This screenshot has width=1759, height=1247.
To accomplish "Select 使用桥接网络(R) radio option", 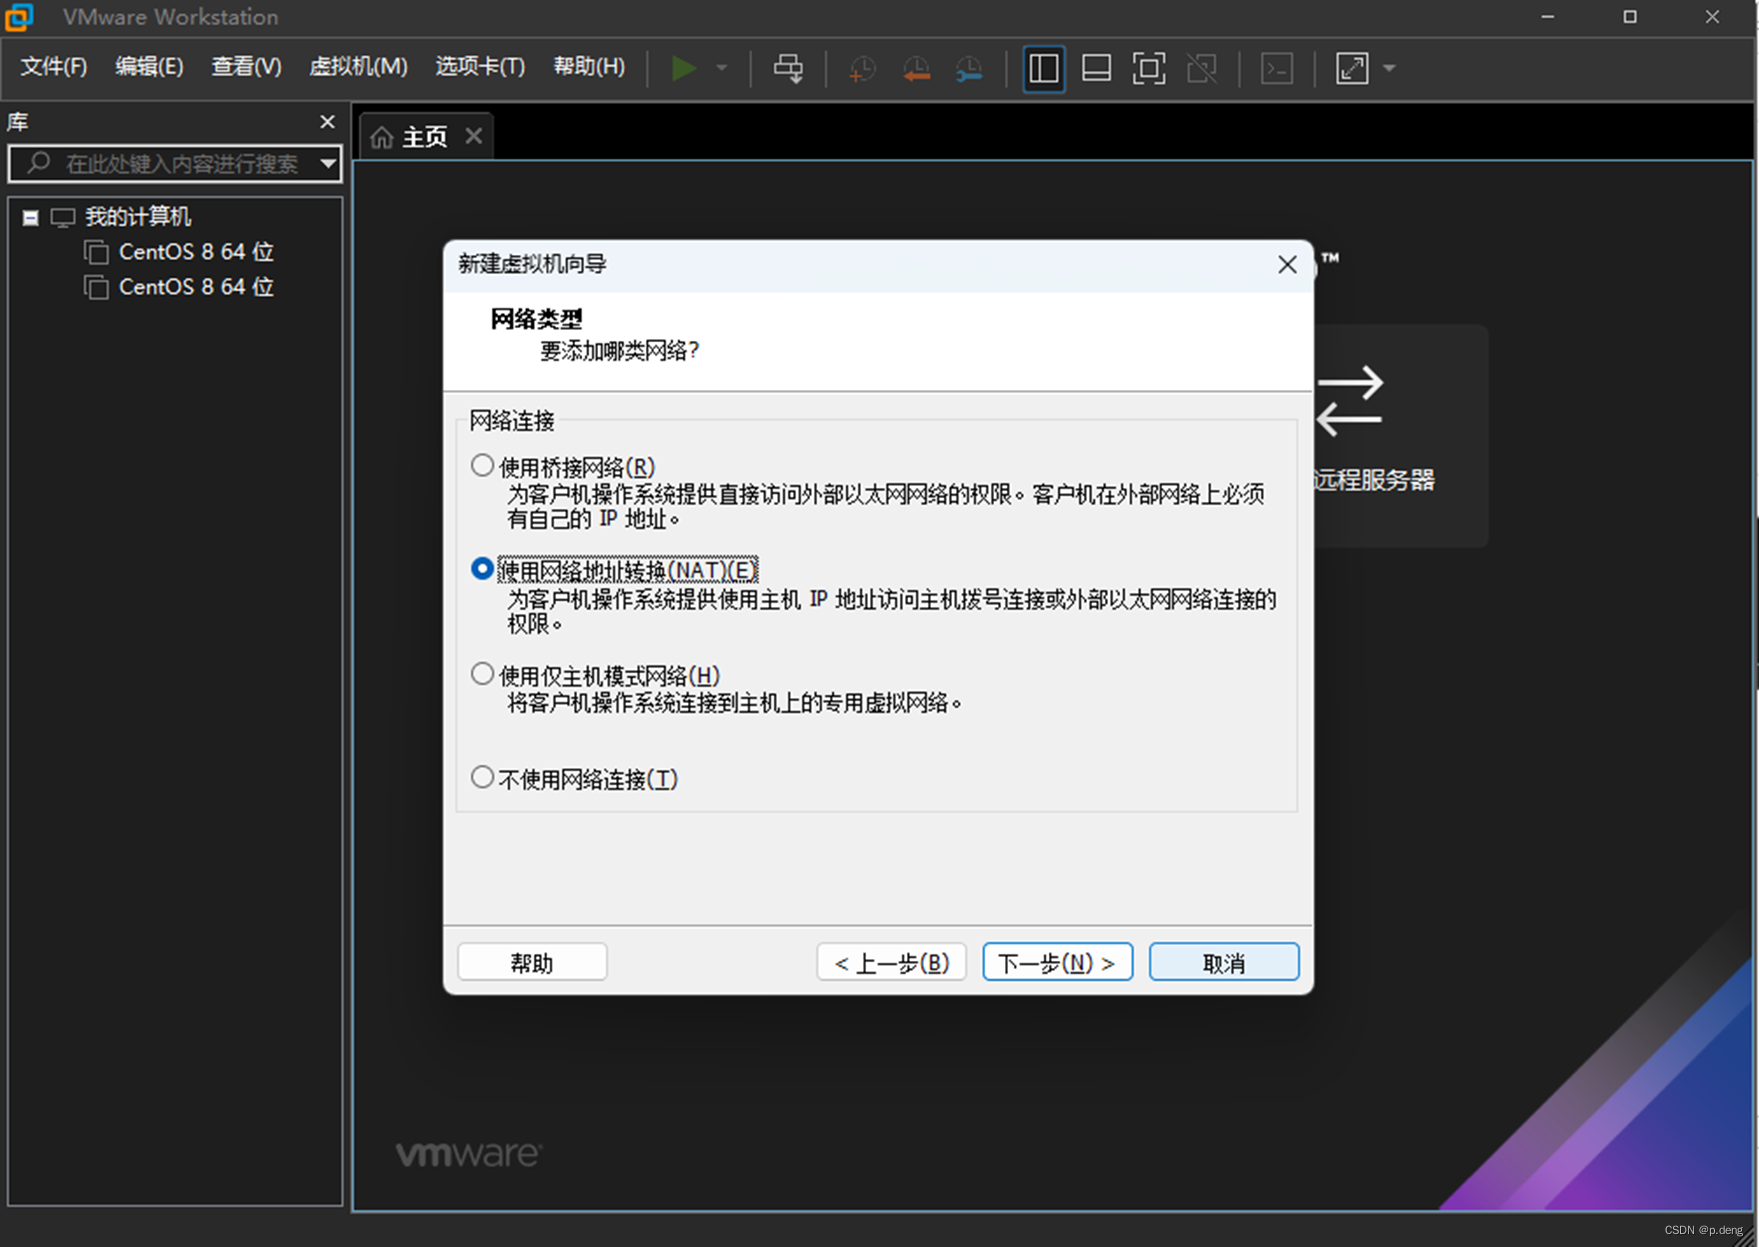I will tap(482, 466).
